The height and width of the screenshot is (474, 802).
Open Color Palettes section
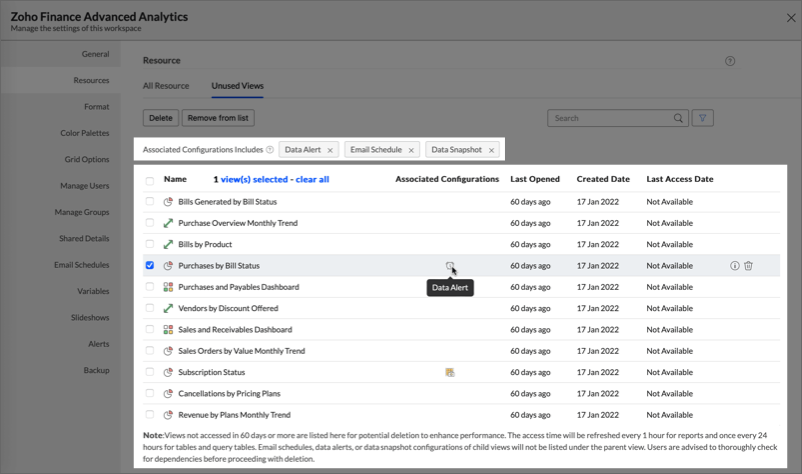pos(60,133)
